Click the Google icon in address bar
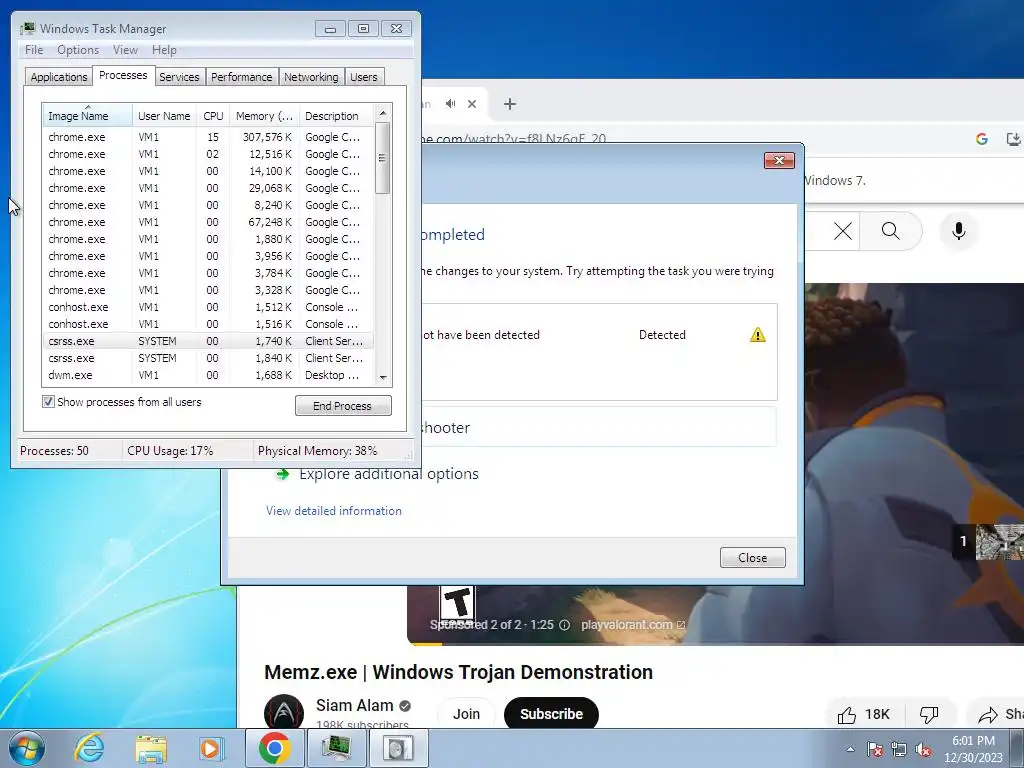Viewport: 1024px width, 768px height. pyautogui.click(x=982, y=138)
